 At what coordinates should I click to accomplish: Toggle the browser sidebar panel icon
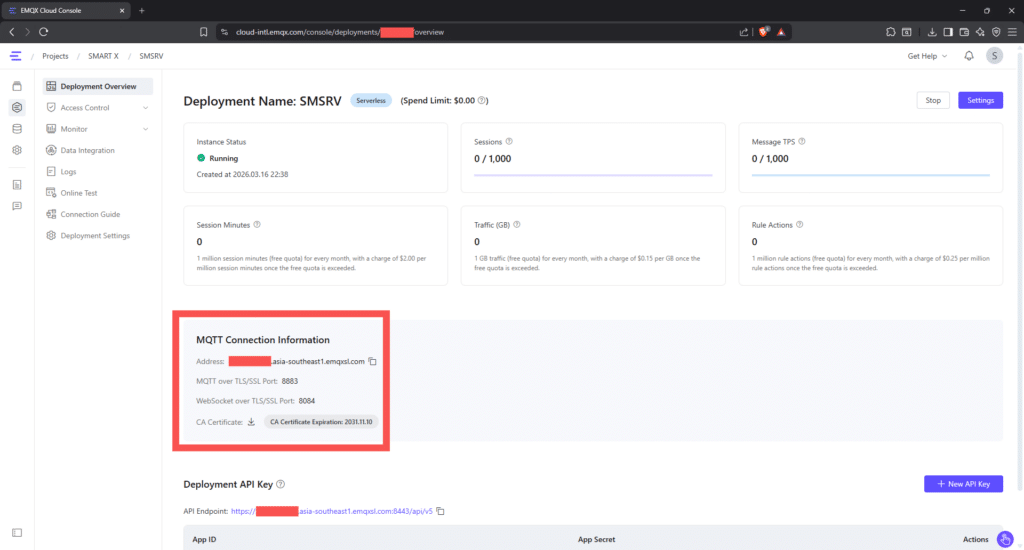[948, 32]
